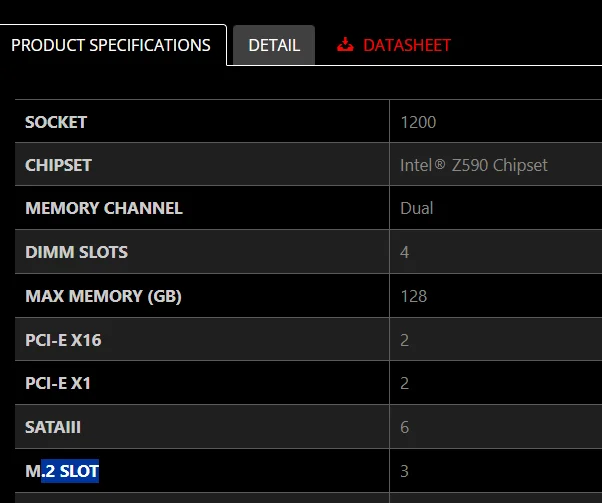Click the Intel Z590 Chipset value
This screenshot has height=503, width=602.
click(474, 165)
